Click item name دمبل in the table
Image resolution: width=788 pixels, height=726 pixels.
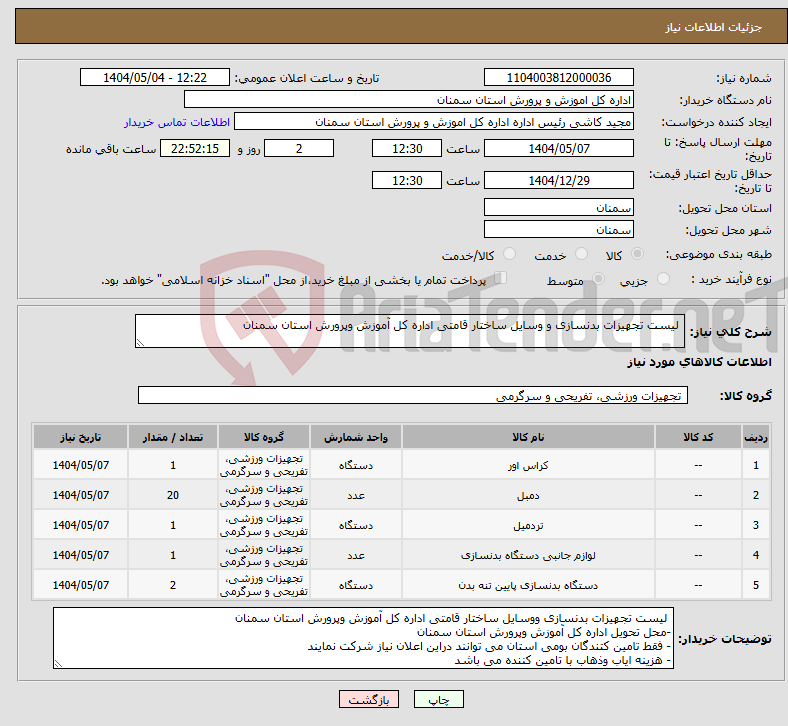click(528, 495)
